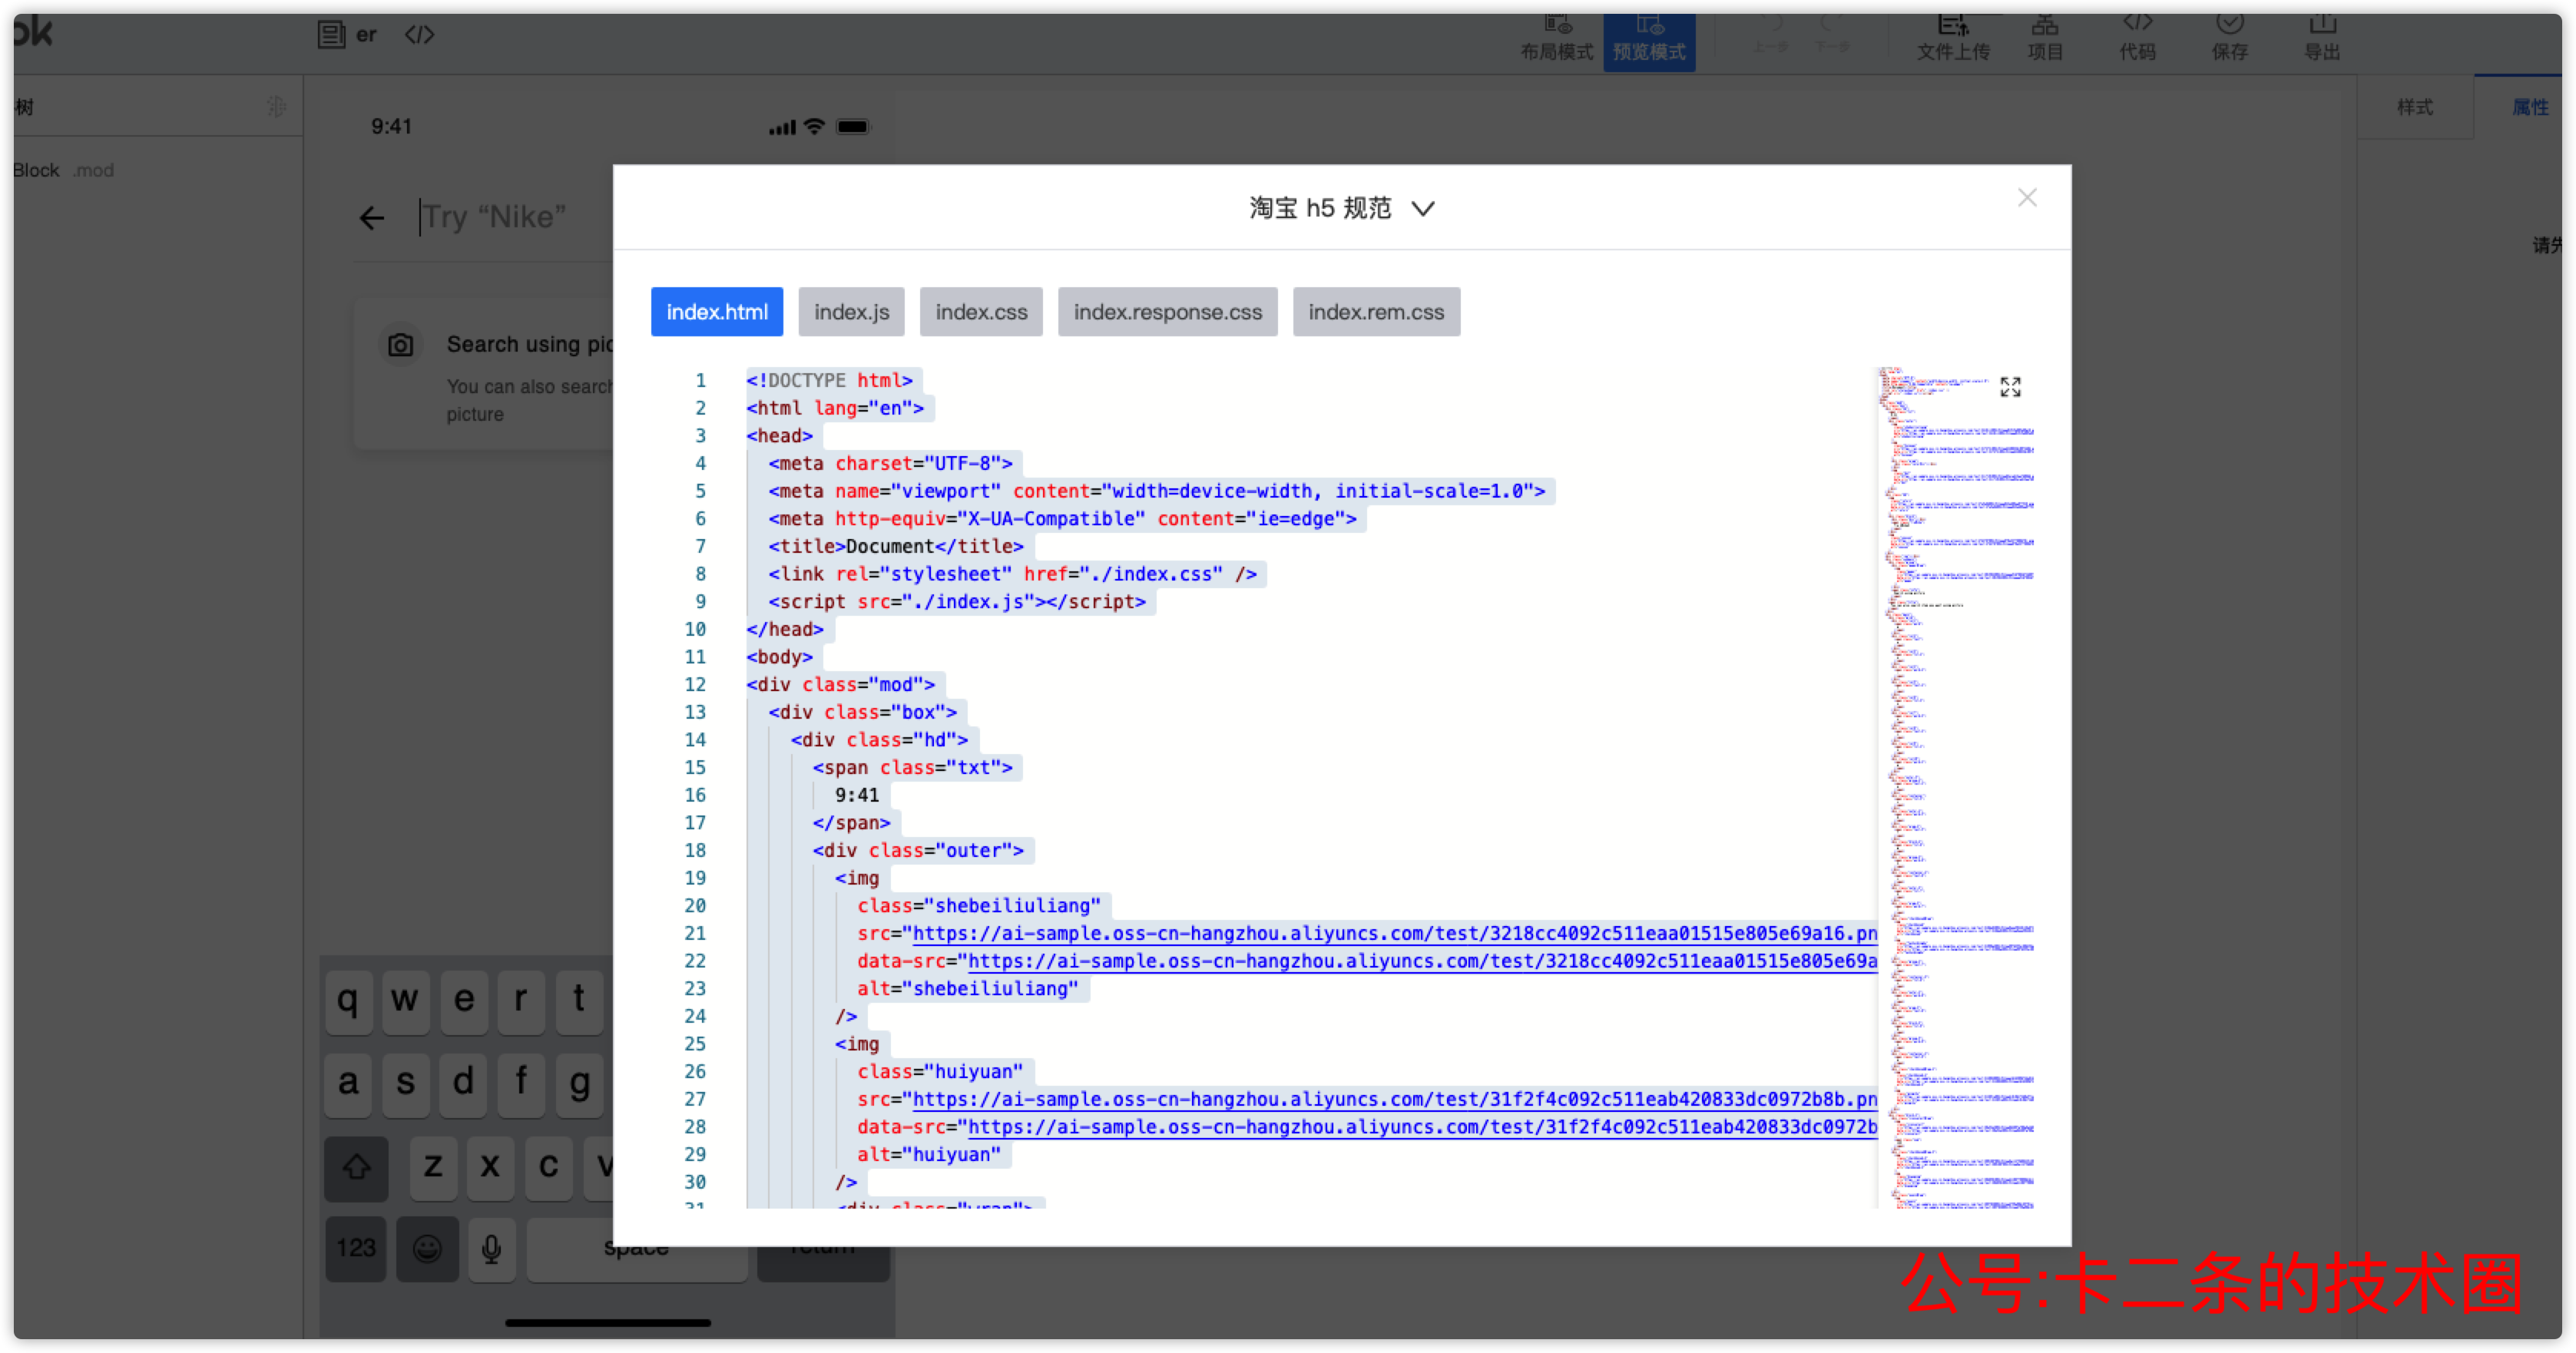This screenshot has width=2576, height=1353.
Task: Click the alt="huiyuan" code line
Action: click(x=928, y=1155)
